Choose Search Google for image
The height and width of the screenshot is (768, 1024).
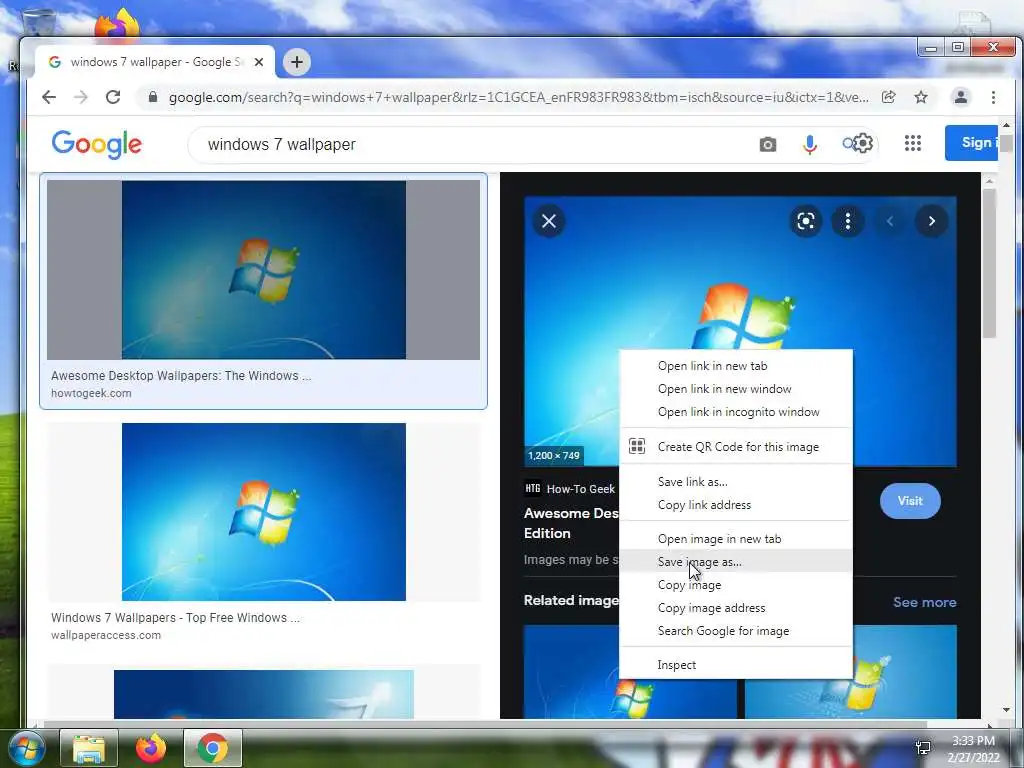(x=735, y=631)
